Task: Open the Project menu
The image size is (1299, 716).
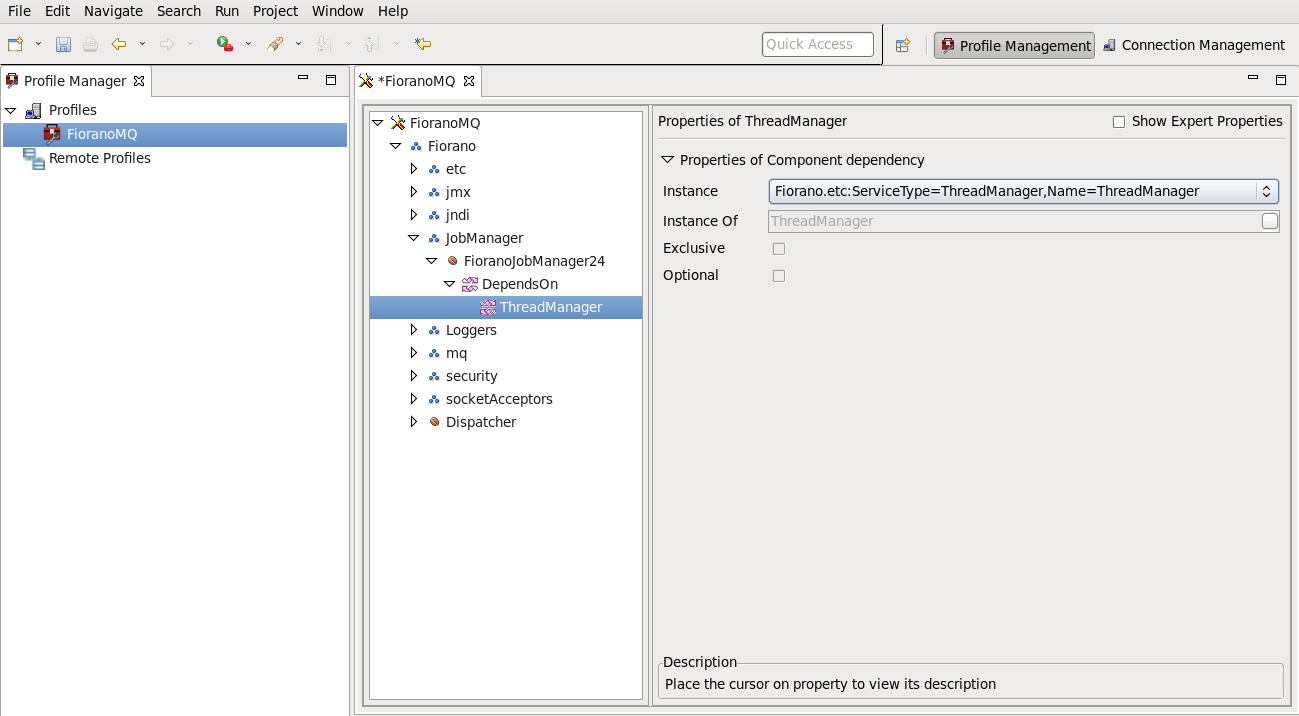Action: point(275,11)
